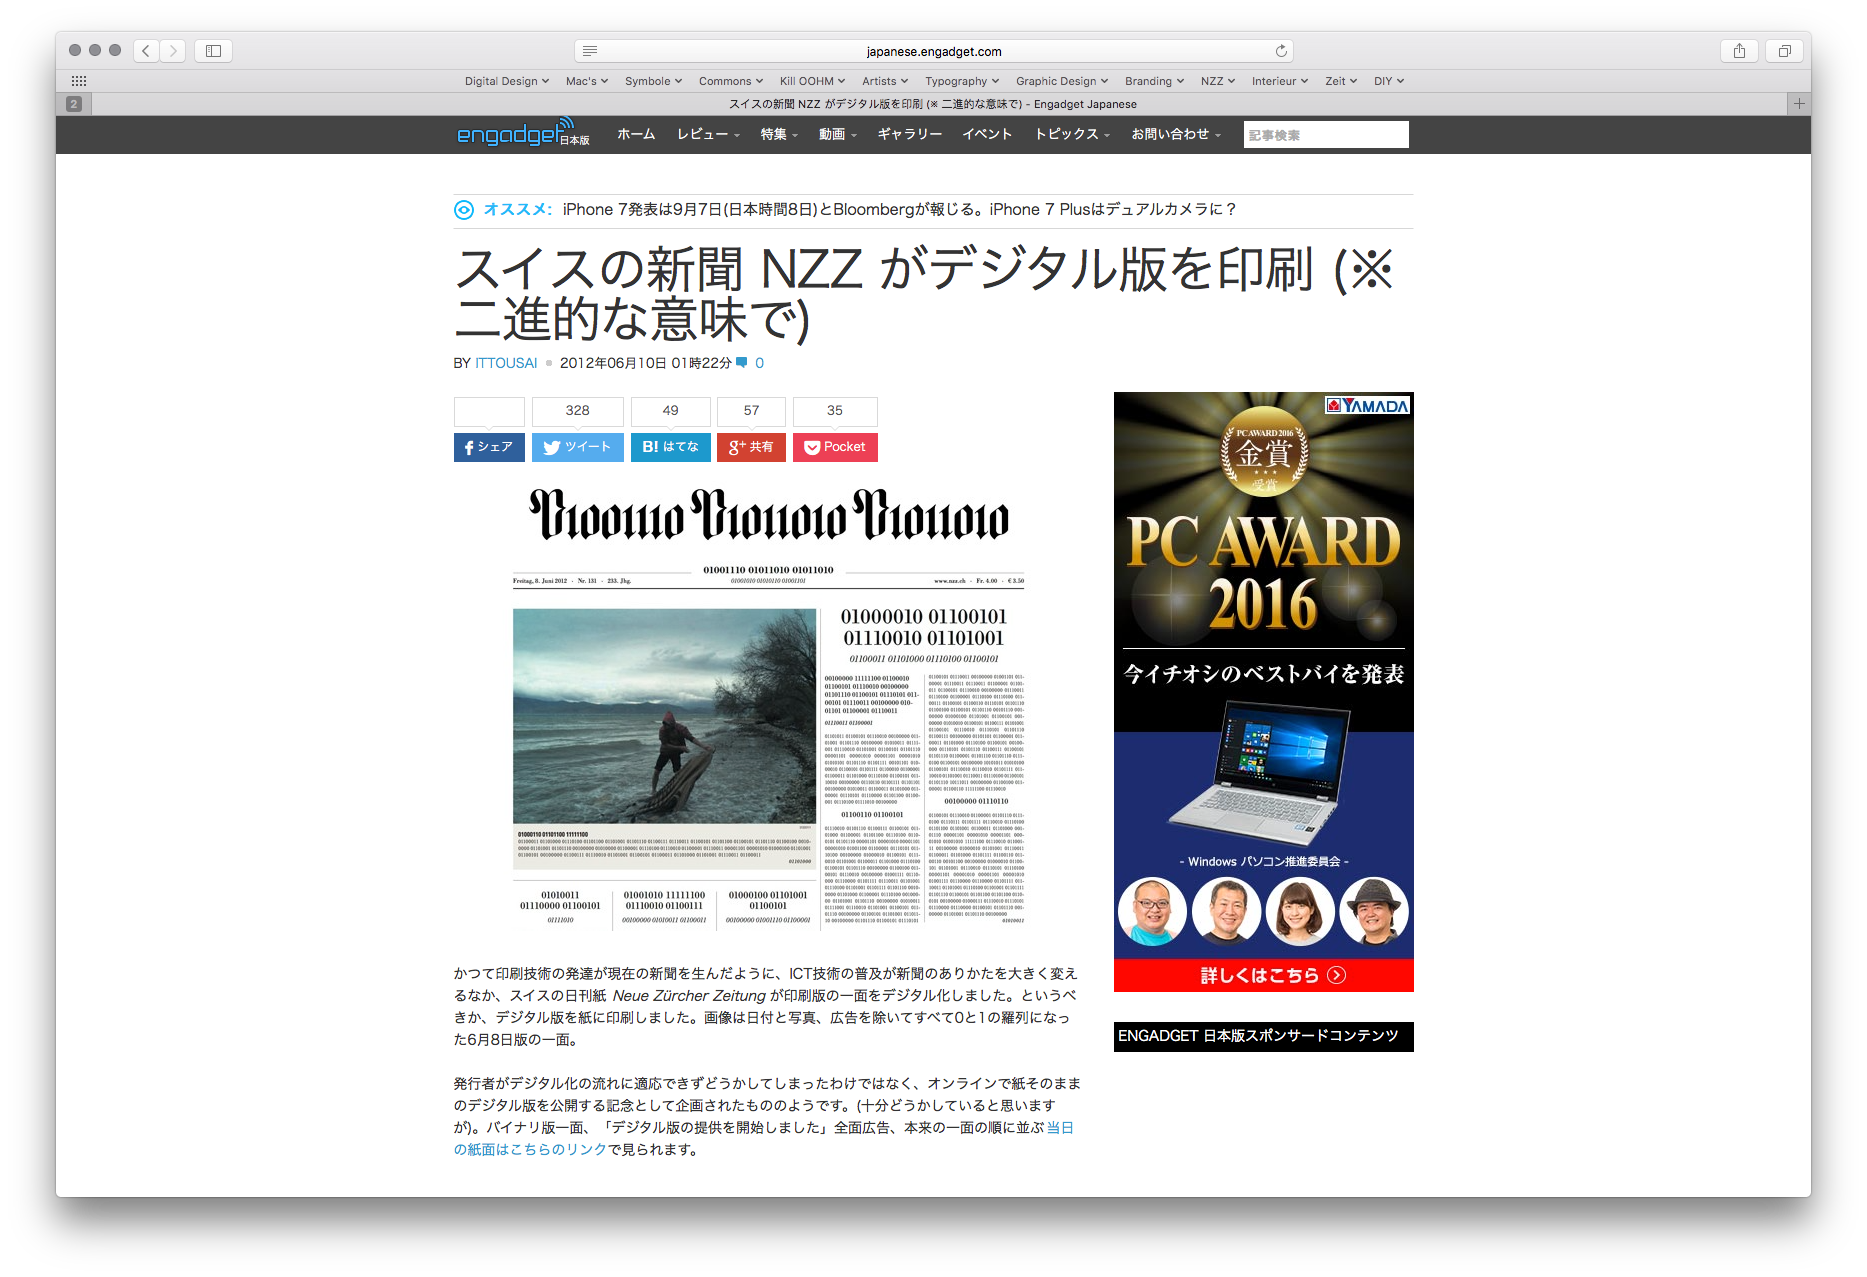Go to ホーム in site navigation
This screenshot has height=1277, width=1867.
[x=636, y=134]
